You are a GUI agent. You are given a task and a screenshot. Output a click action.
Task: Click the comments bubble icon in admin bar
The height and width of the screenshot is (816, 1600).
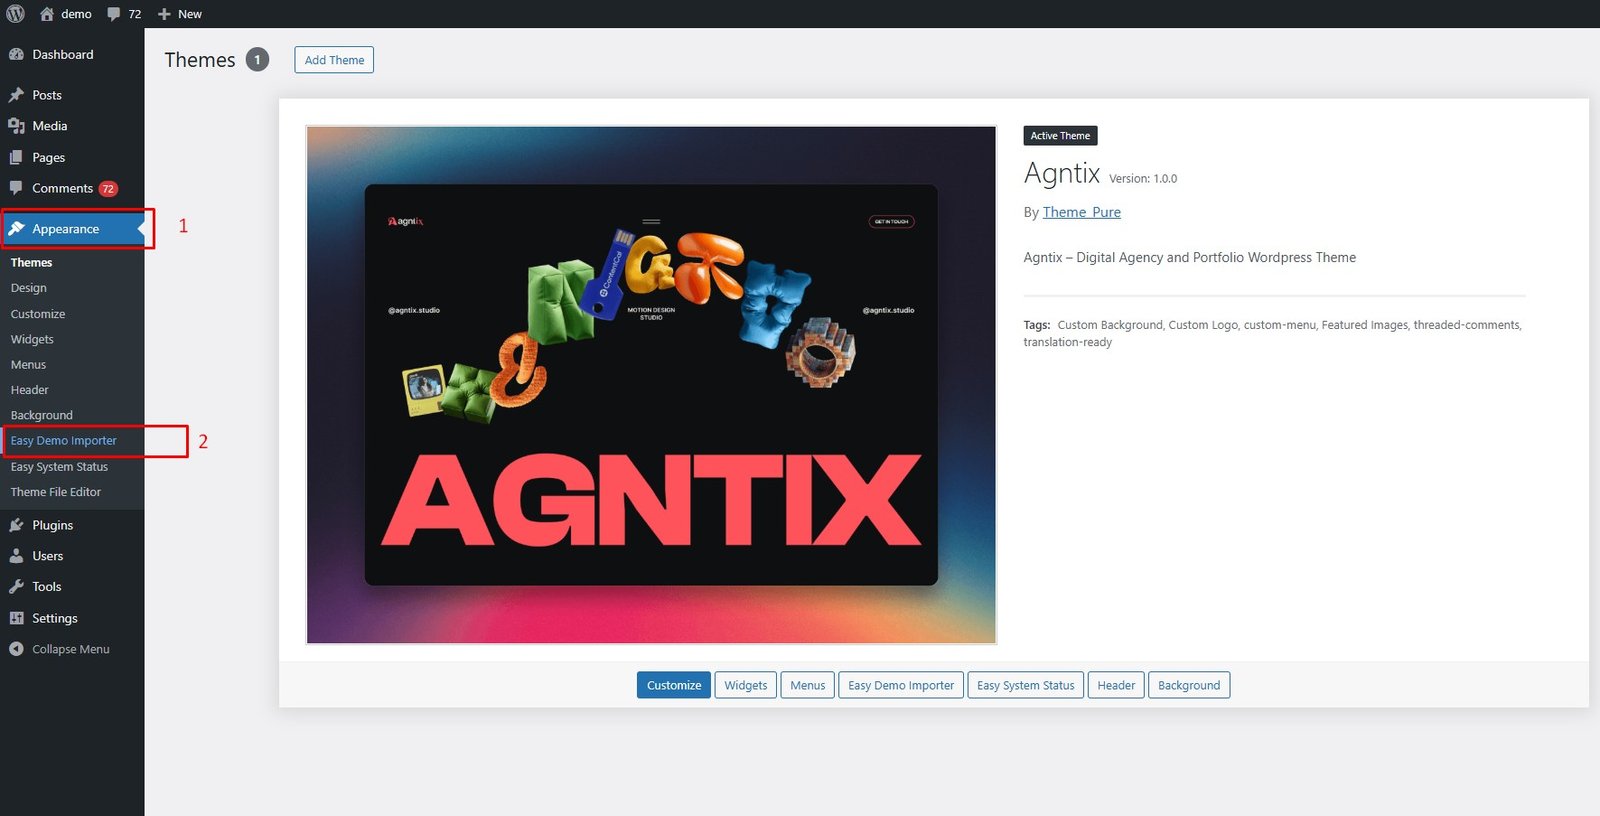pos(114,14)
